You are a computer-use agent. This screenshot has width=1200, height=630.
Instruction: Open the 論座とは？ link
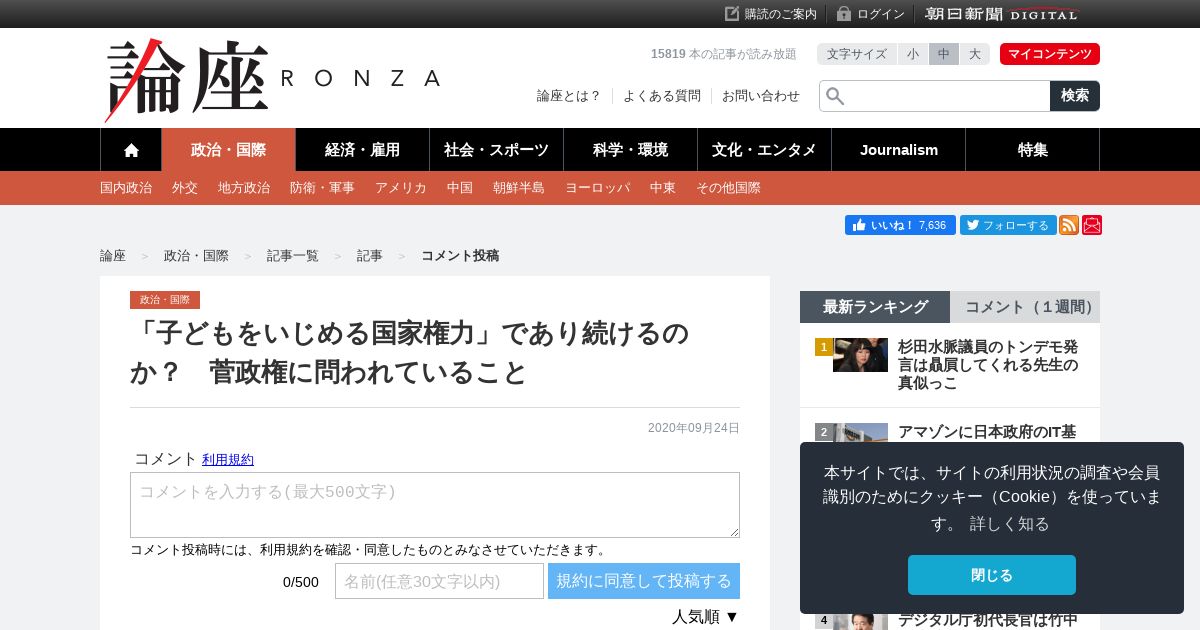coord(569,96)
